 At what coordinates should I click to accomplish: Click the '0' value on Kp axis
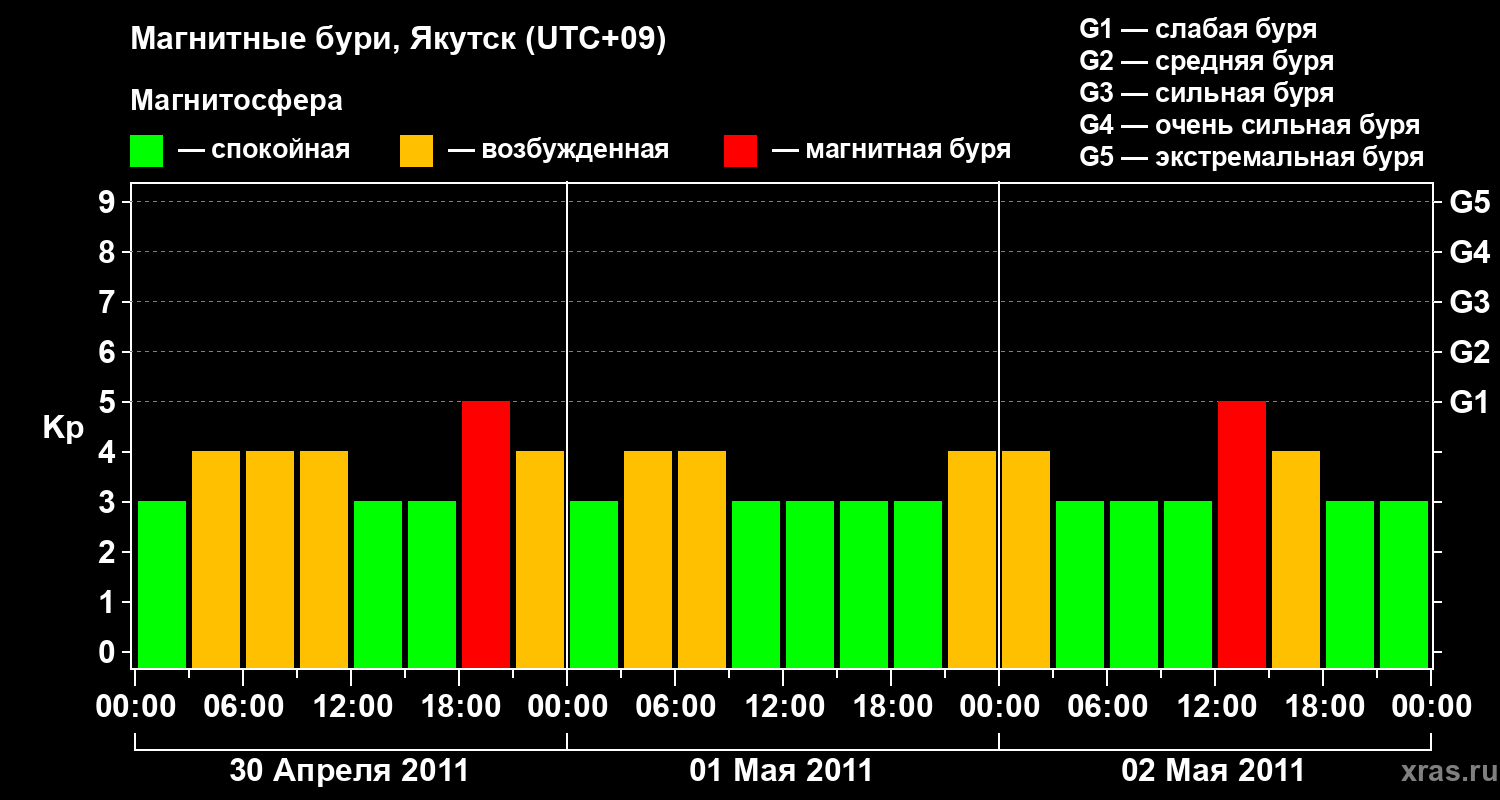[109, 652]
